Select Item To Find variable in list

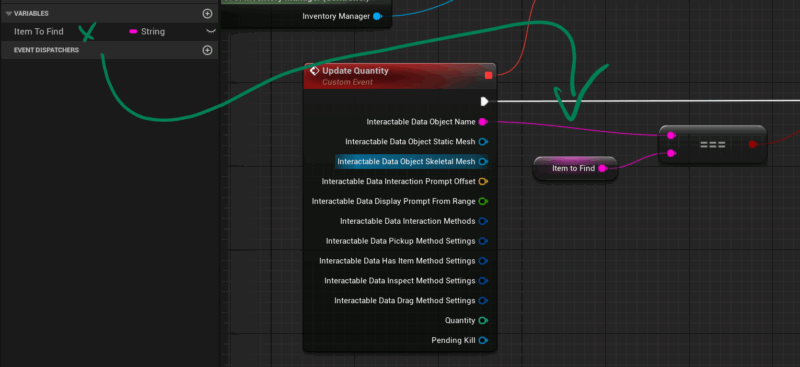pos(39,32)
